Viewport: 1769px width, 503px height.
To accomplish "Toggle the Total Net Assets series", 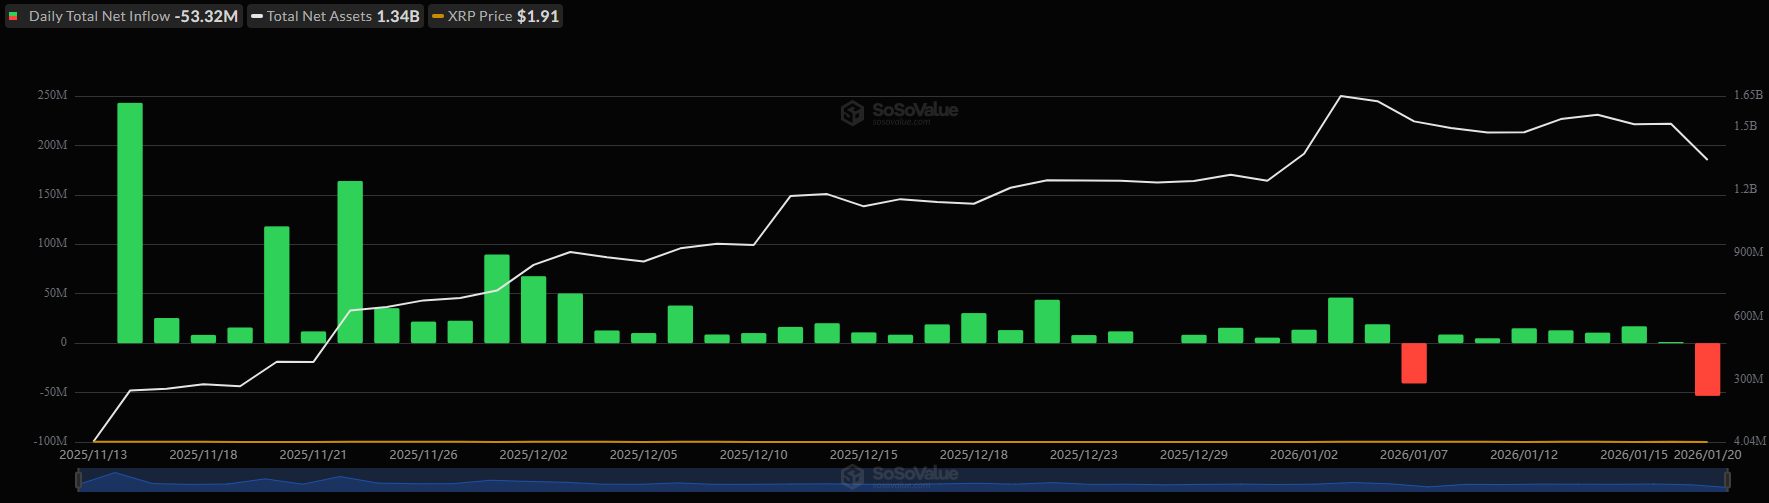I will coord(337,16).
